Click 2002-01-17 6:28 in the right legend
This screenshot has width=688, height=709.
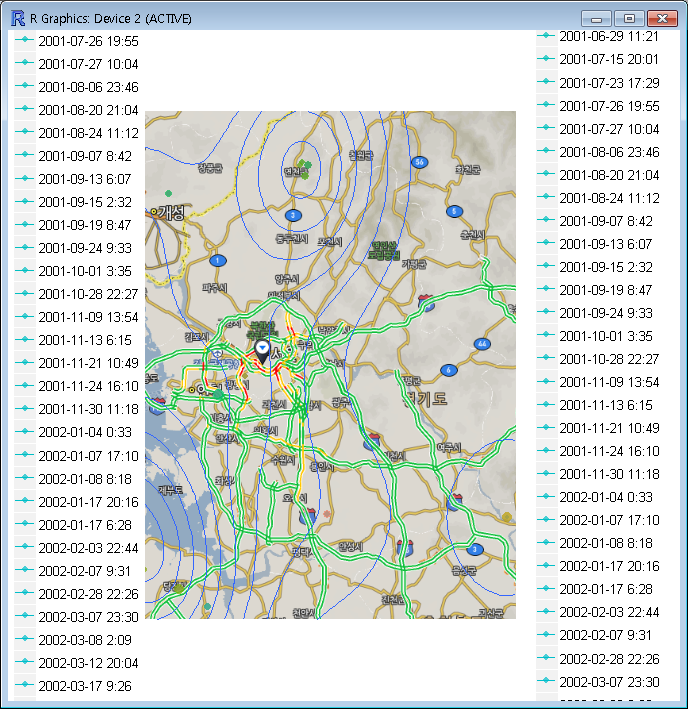(606, 589)
